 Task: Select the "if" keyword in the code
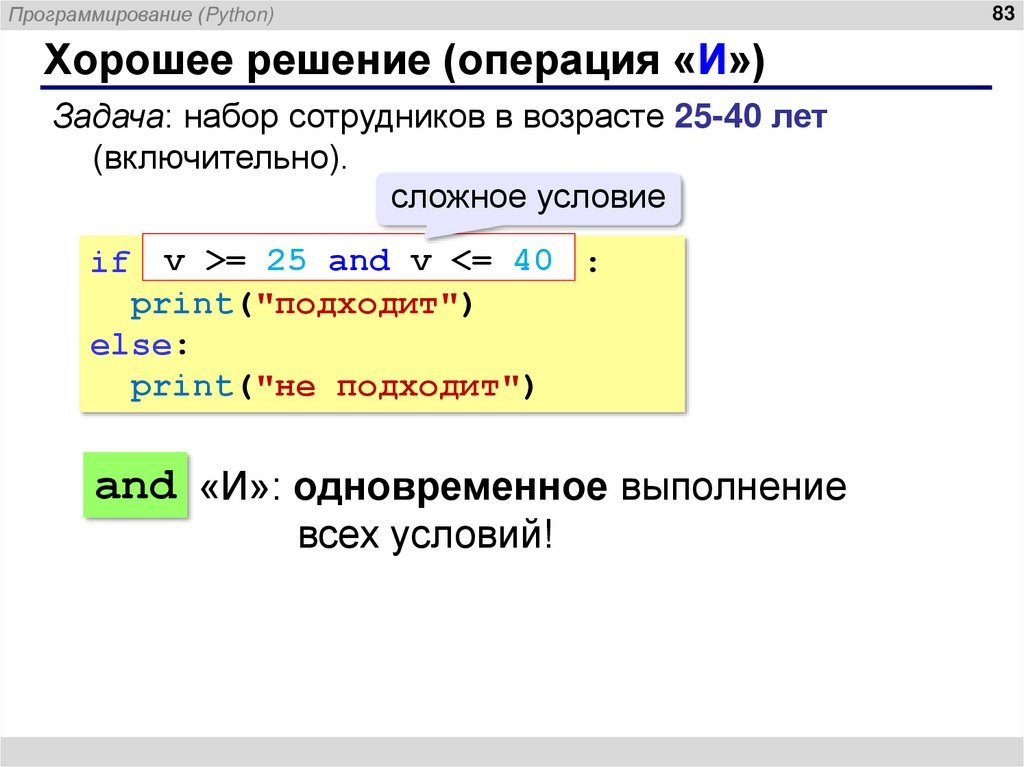coord(112,260)
